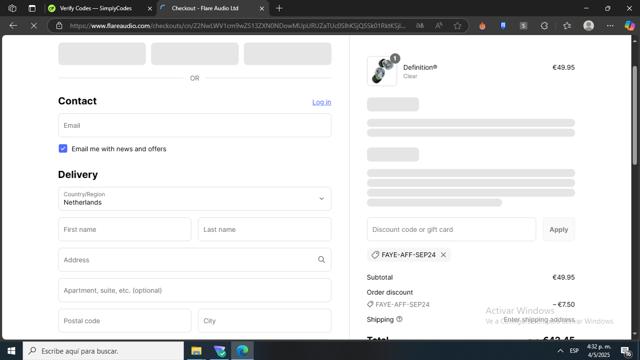Image resolution: width=640 pixels, height=360 pixels.
Task: Click the ESP language indicator
Action: coord(574,351)
